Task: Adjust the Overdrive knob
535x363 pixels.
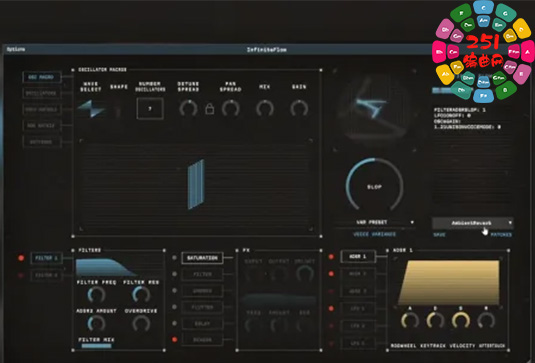Action: (x=141, y=324)
